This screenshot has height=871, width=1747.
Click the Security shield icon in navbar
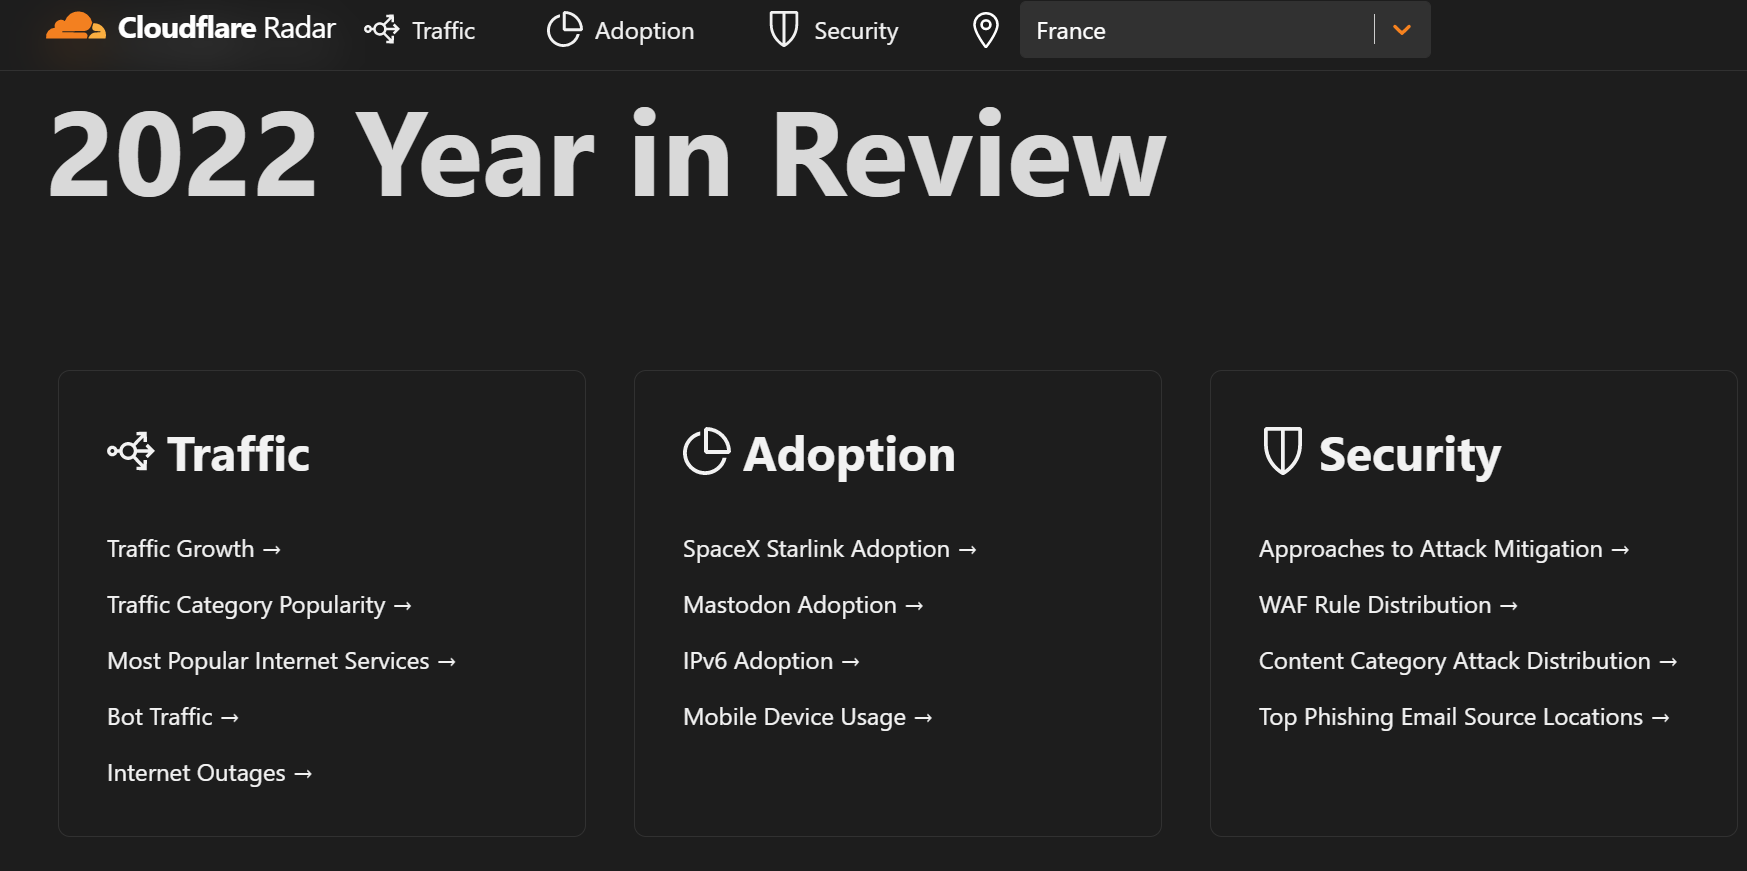[x=783, y=30]
